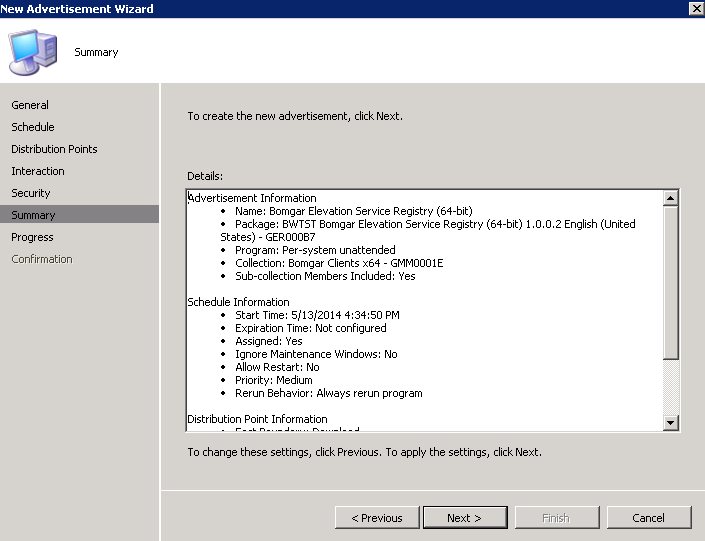
Task: Click the 'Advertisement Information' heading
Action: (x=252, y=198)
